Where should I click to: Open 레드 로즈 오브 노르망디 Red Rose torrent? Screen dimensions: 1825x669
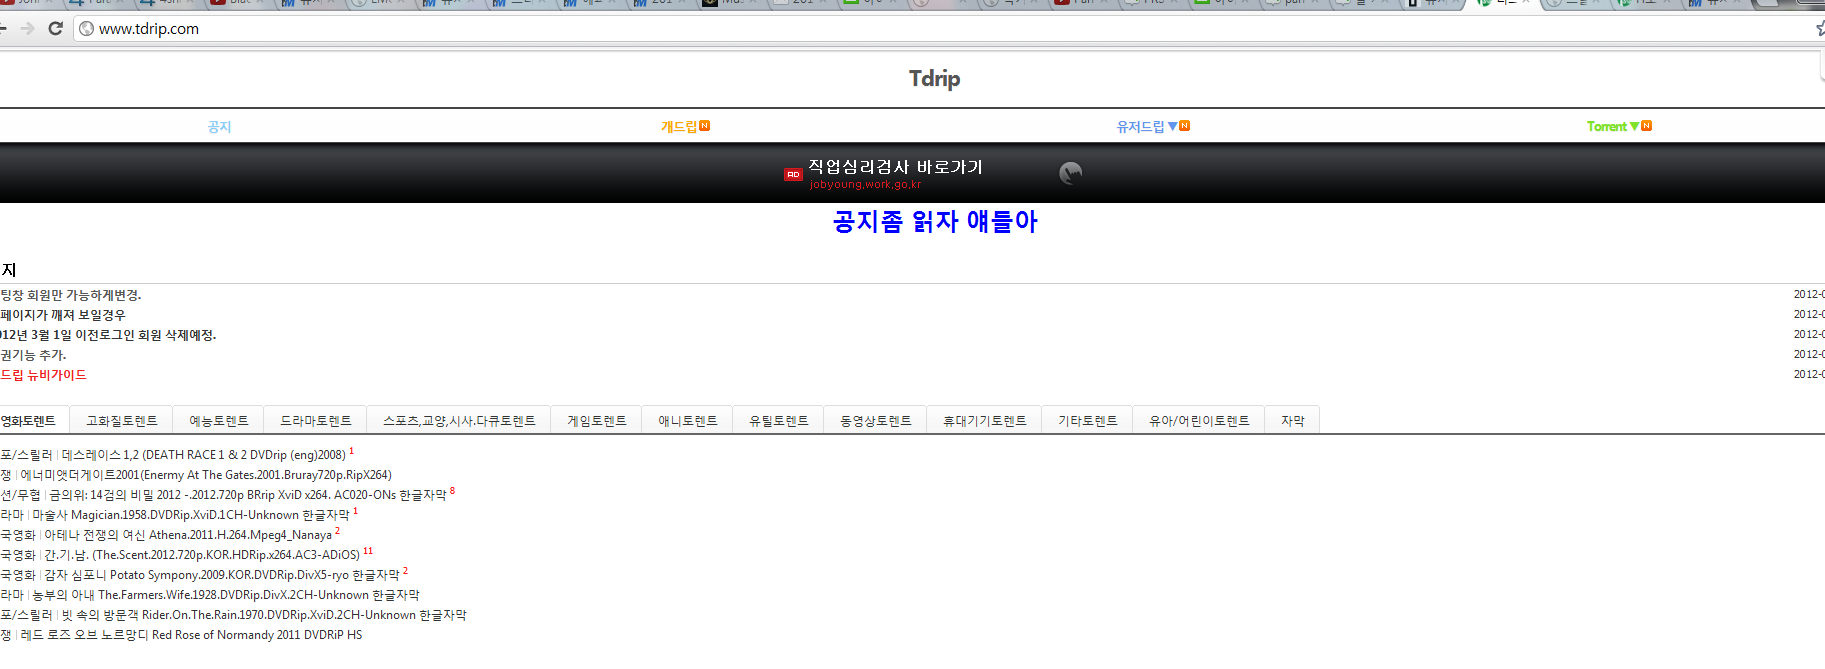tap(191, 635)
